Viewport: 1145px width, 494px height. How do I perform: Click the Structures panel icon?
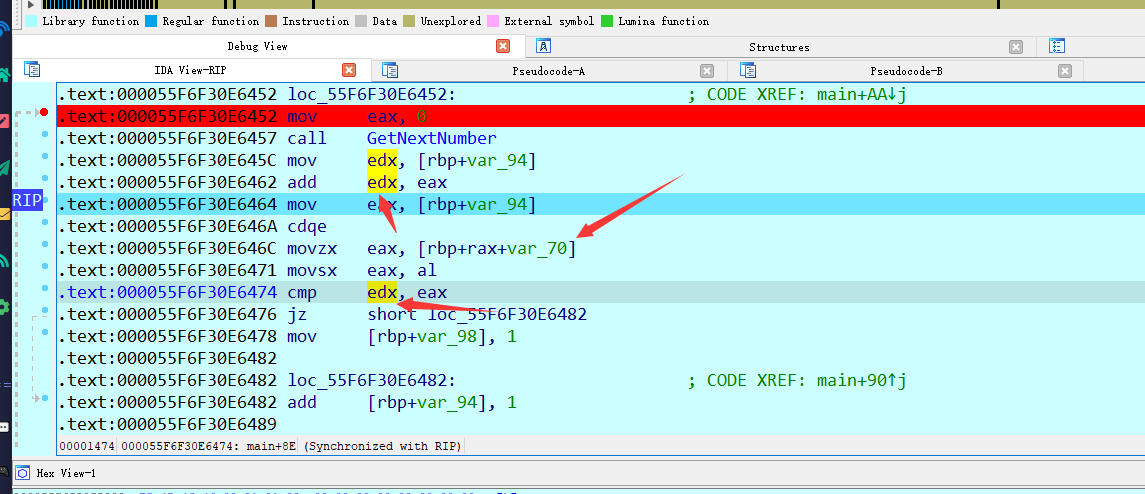[543, 46]
